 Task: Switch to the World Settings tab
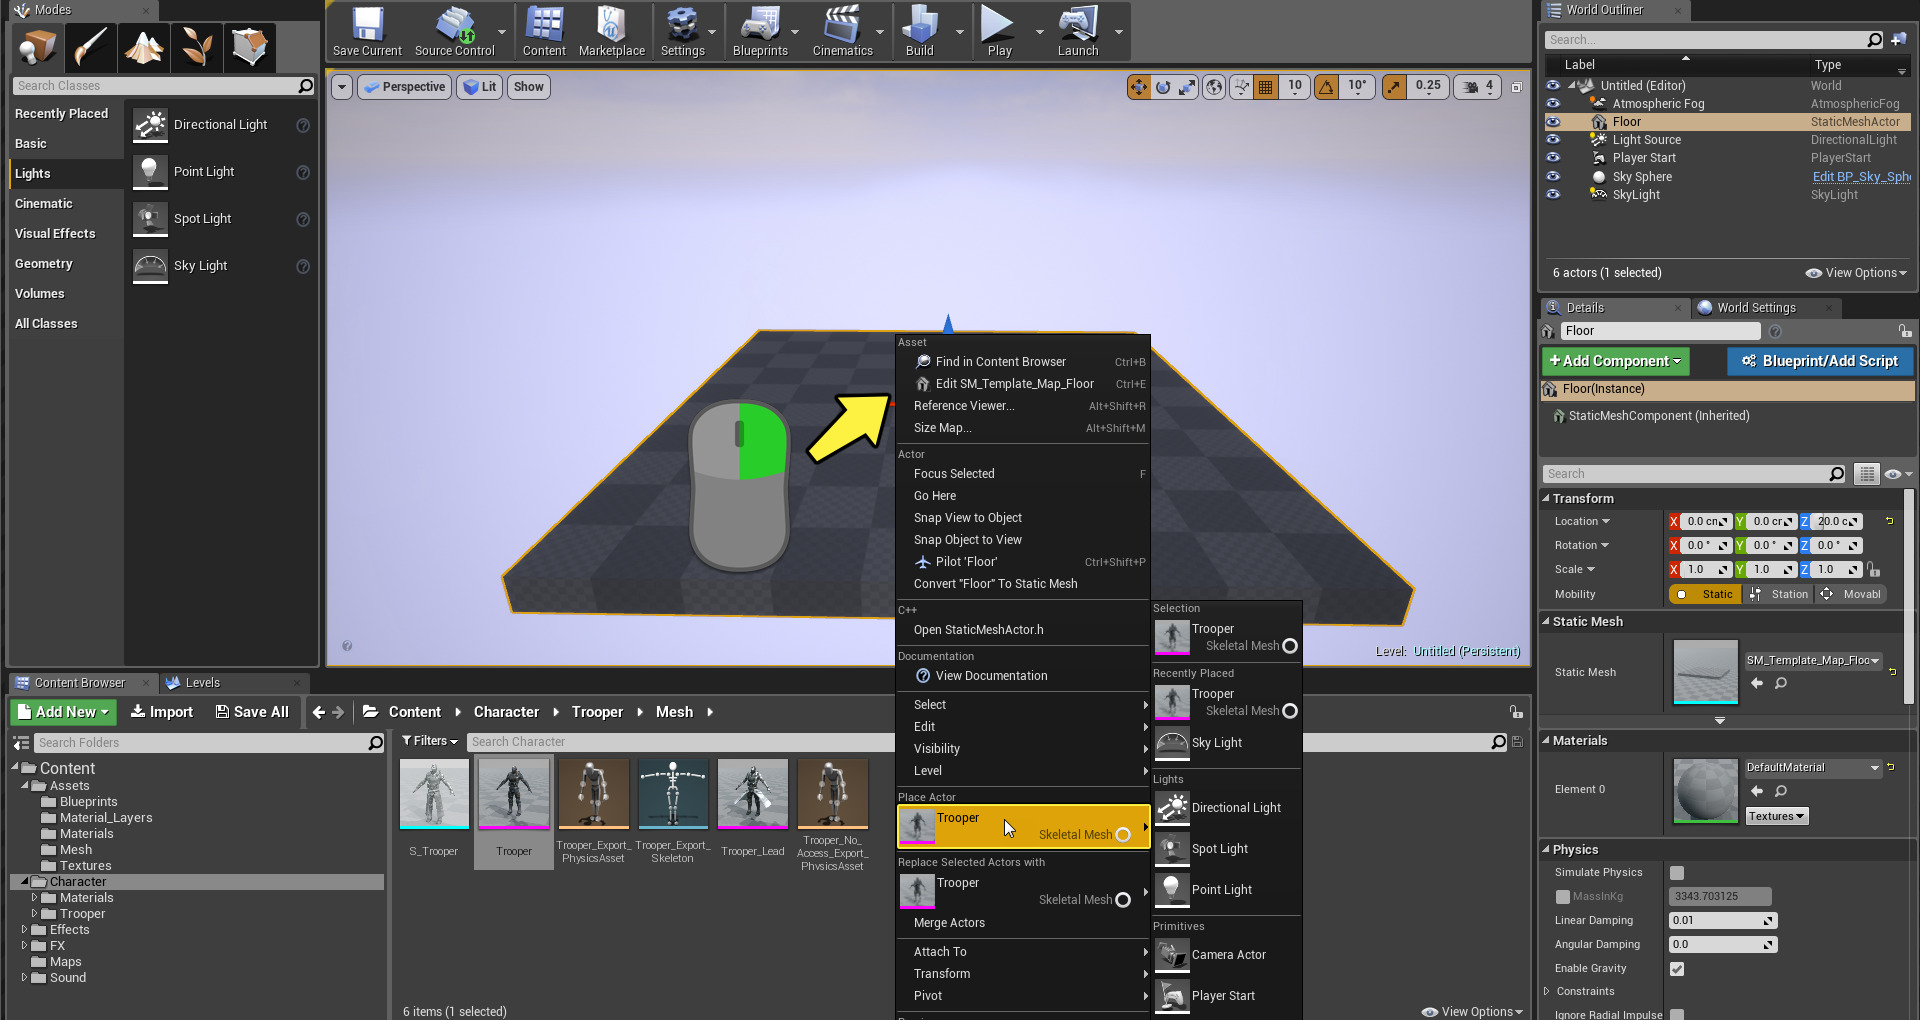click(1756, 308)
